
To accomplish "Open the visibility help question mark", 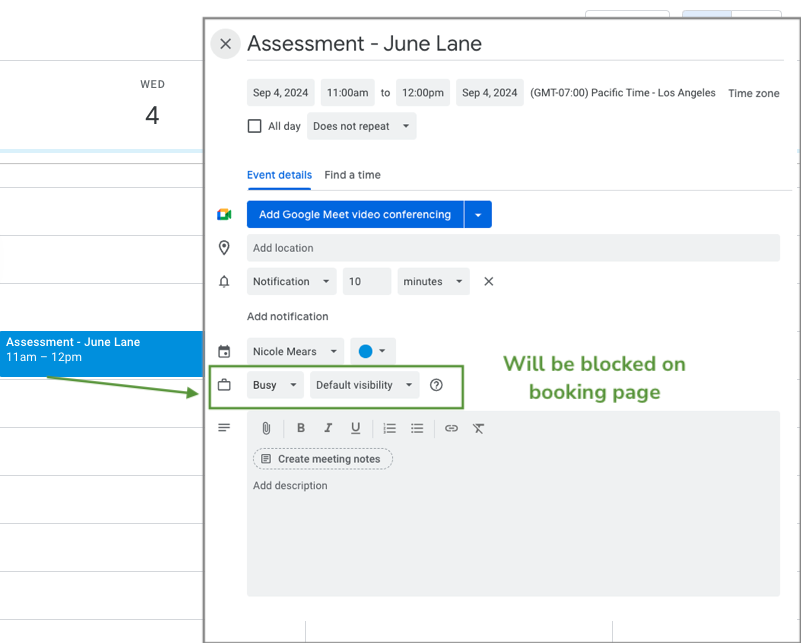I will click(x=436, y=385).
